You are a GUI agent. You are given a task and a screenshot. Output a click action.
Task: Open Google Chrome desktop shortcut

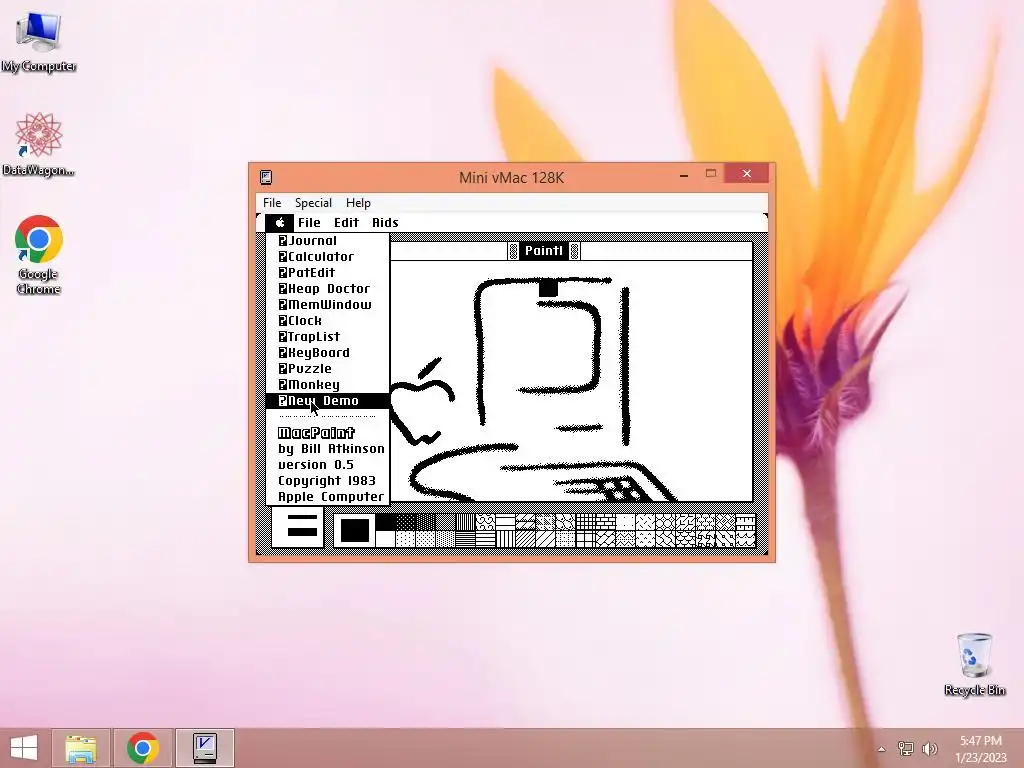click(x=39, y=255)
